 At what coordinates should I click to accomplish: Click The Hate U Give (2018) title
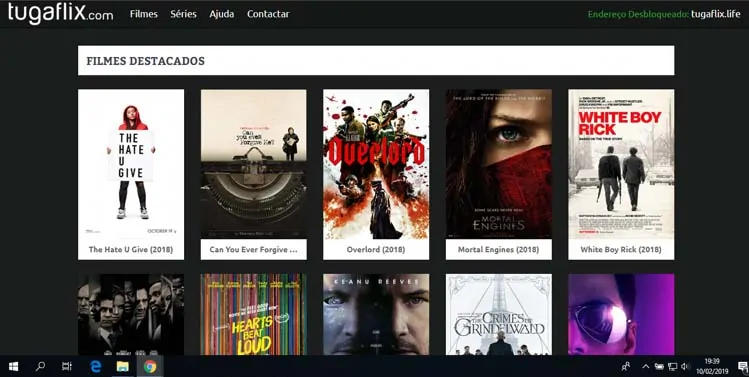[131, 249]
